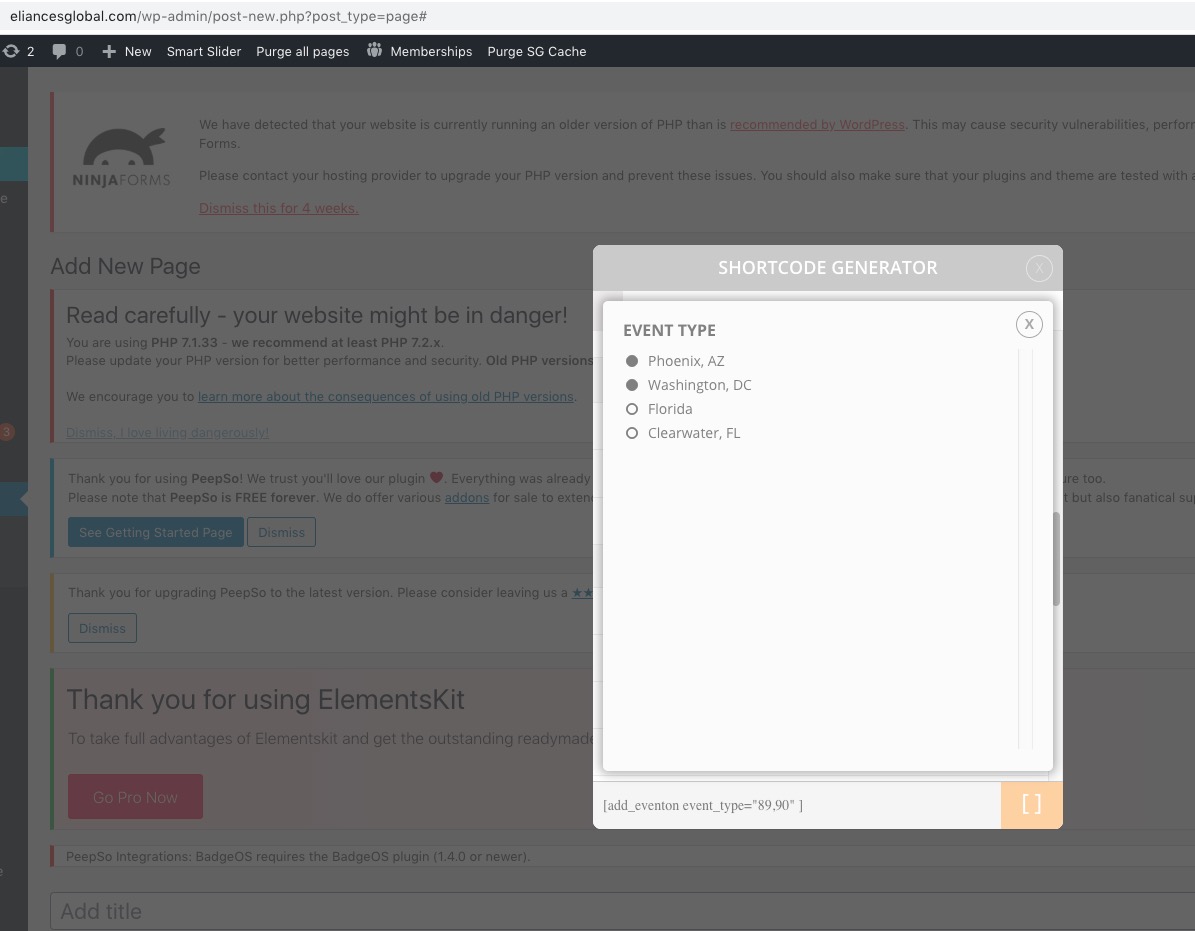The height and width of the screenshot is (931, 1195).
Task: Close the Shortcode Generator dialog
Action: [1039, 268]
